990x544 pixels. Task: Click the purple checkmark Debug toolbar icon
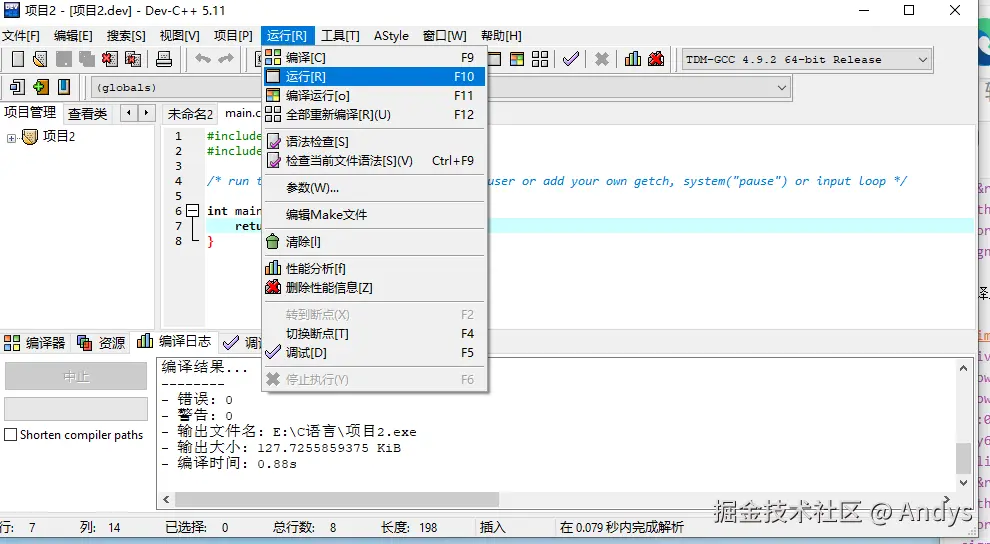click(x=571, y=59)
